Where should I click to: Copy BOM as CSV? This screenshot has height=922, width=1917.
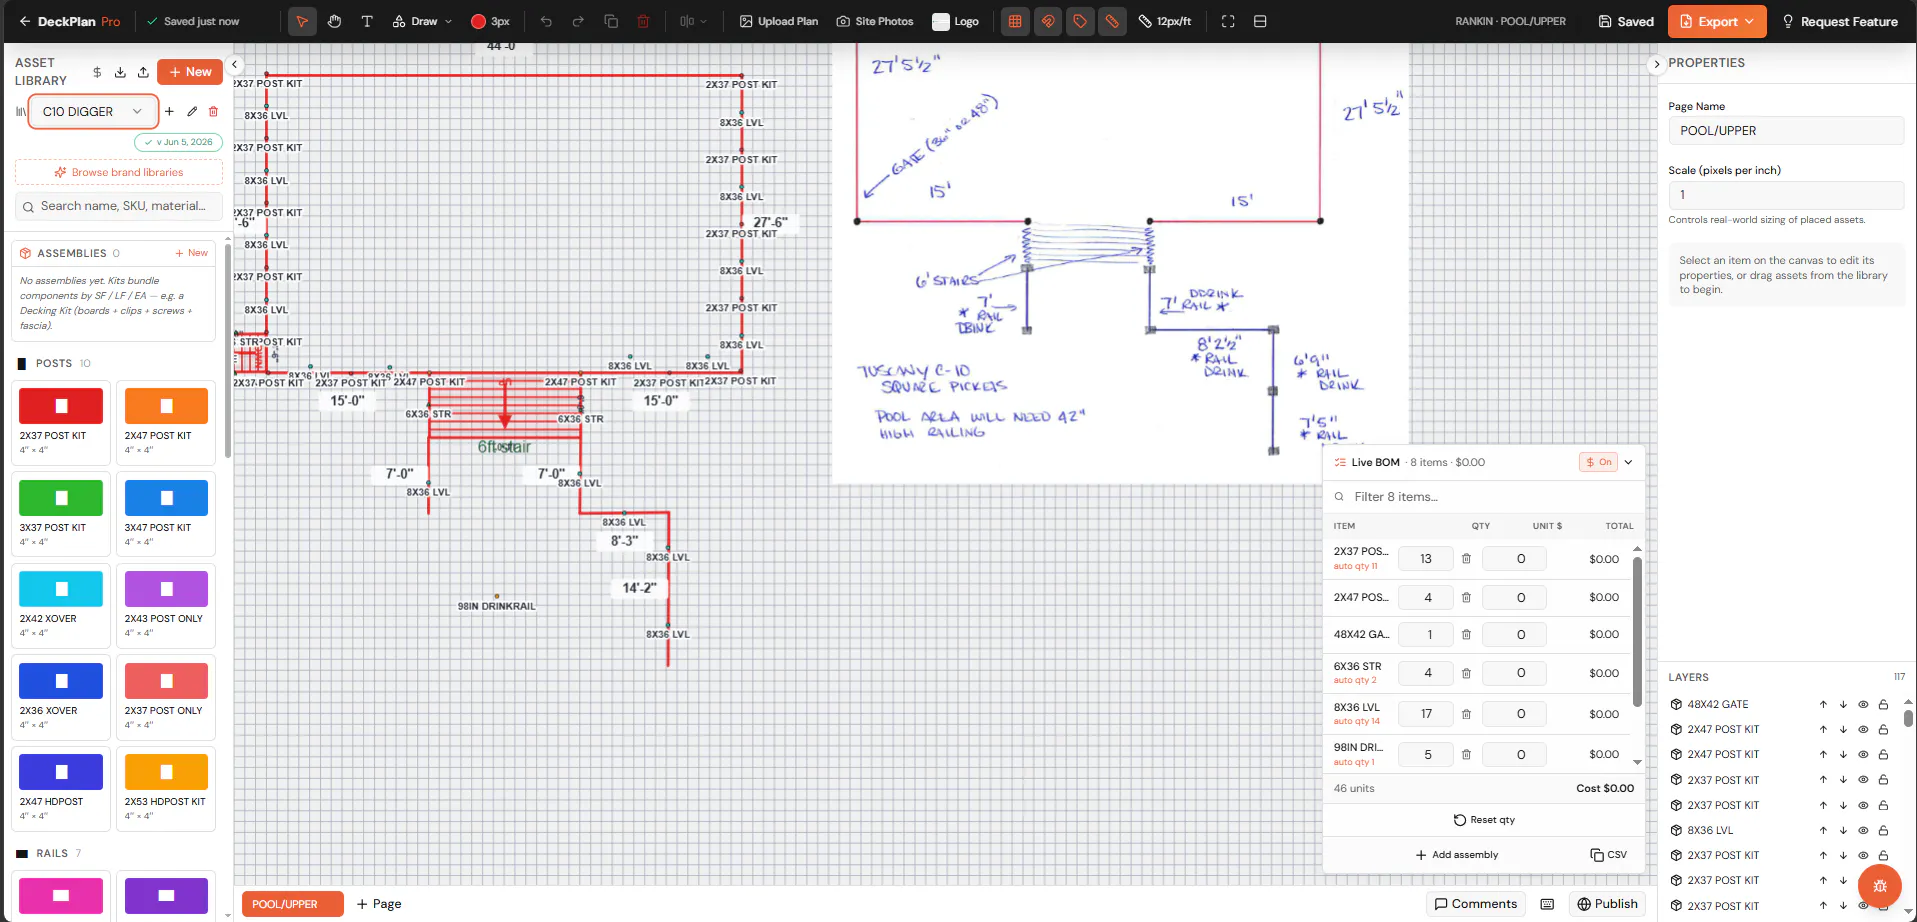[x=1609, y=855]
